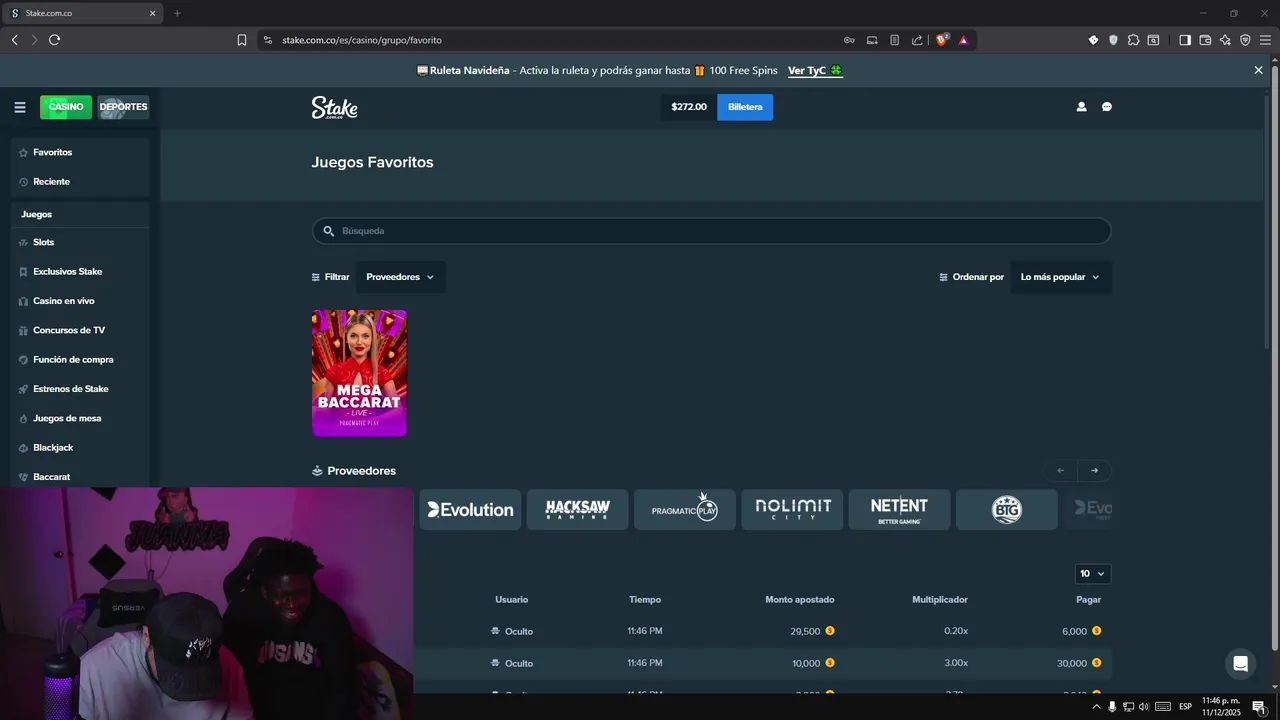The image size is (1280, 720).
Task: Click the clock icon beside Reciente
Action: pyautogui.click(x=23, y=182)
